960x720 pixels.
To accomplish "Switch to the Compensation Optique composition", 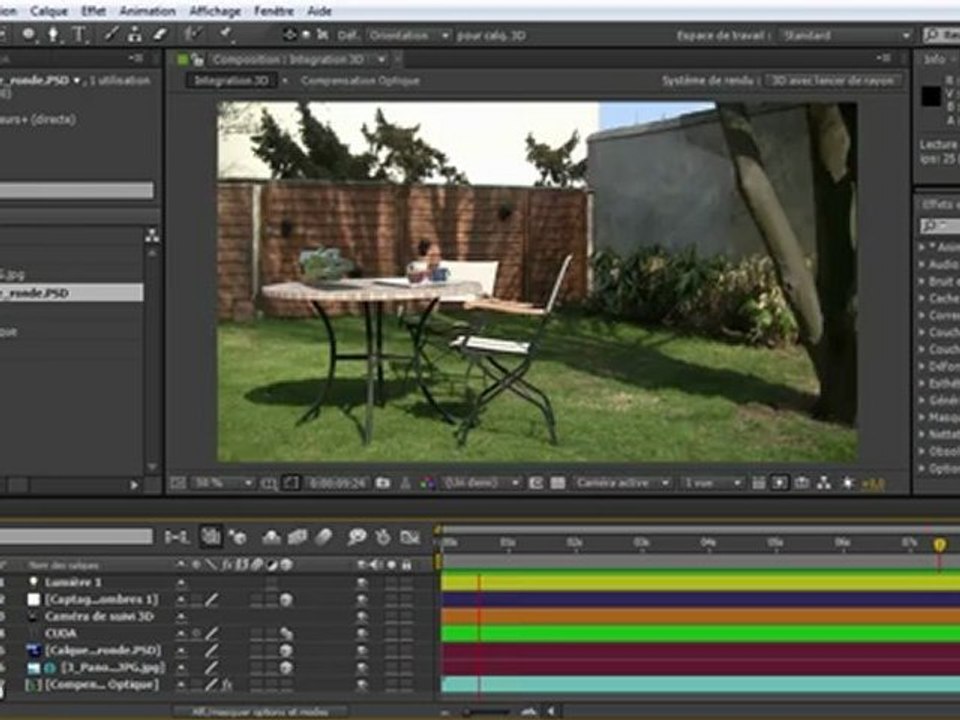I will 360,80.
